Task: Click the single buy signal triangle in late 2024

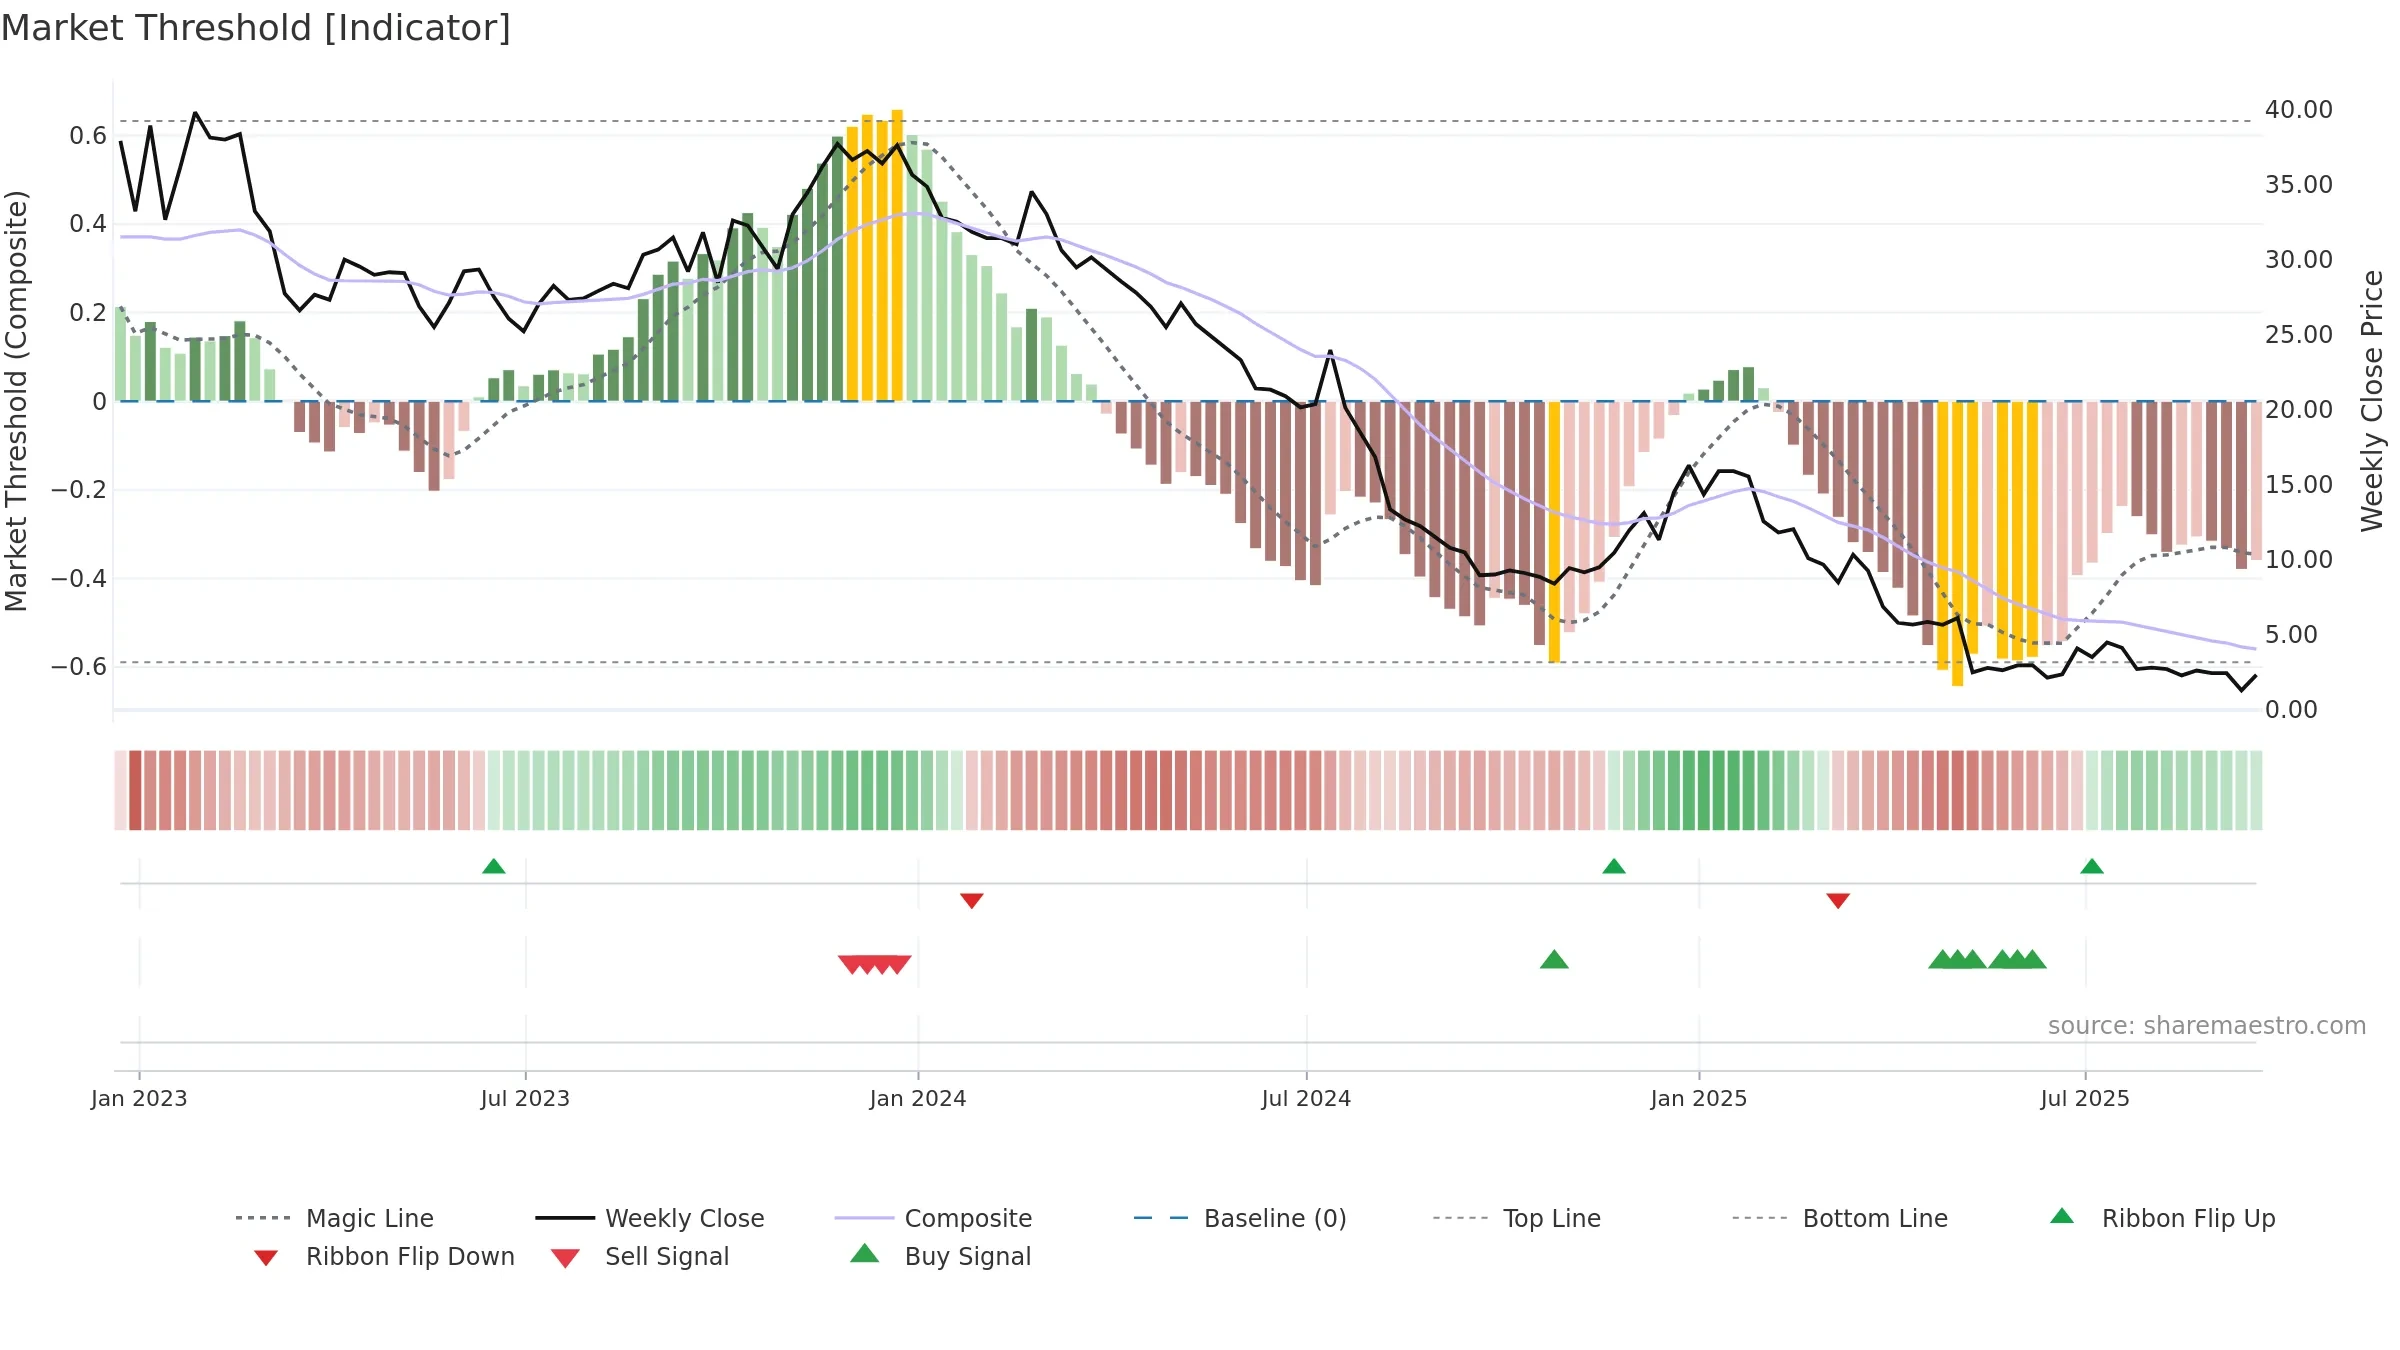Action: (x=1554, y=960)
